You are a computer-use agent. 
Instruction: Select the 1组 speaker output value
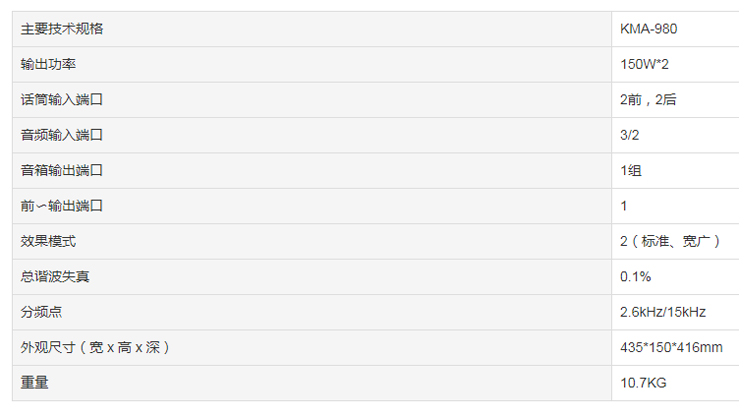tap(630, 170)
